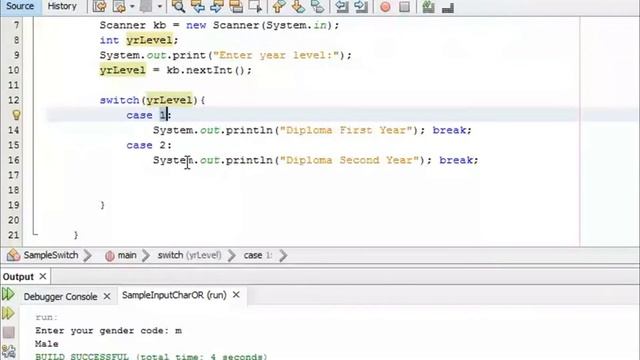Screen dimensions: 640x360
Task: Toggle Rectangular Selection mode
Action: (x=255, y=7)
